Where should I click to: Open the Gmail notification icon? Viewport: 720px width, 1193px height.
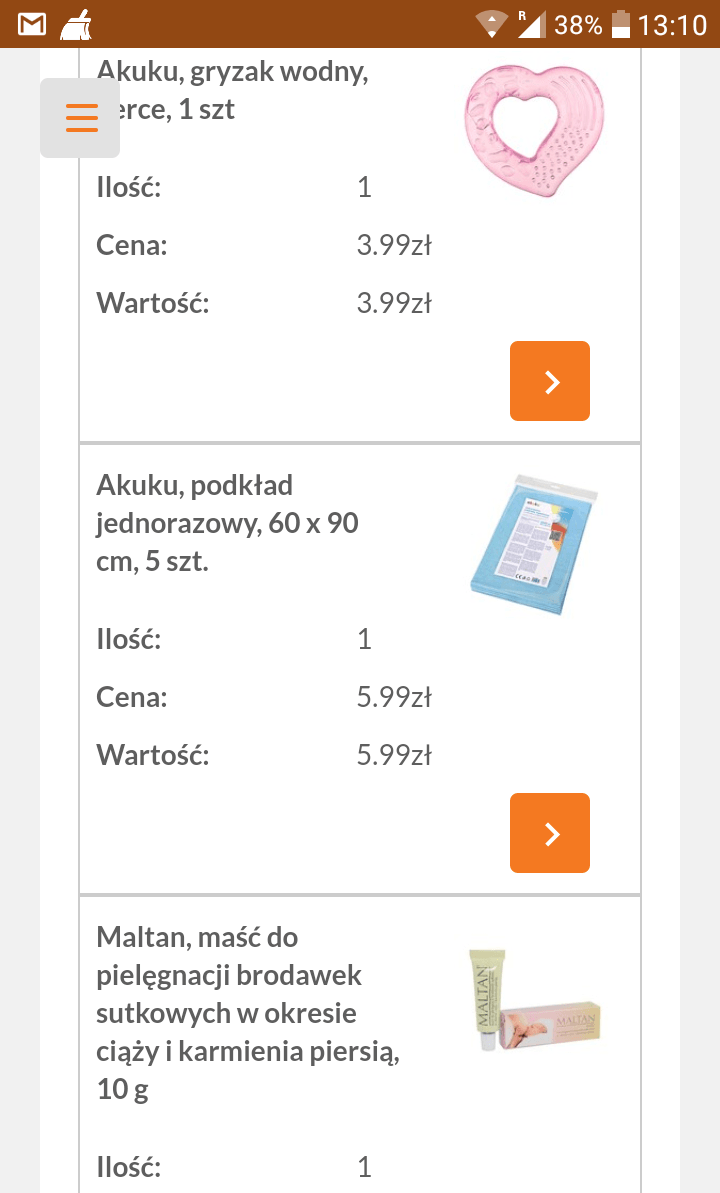32,24
